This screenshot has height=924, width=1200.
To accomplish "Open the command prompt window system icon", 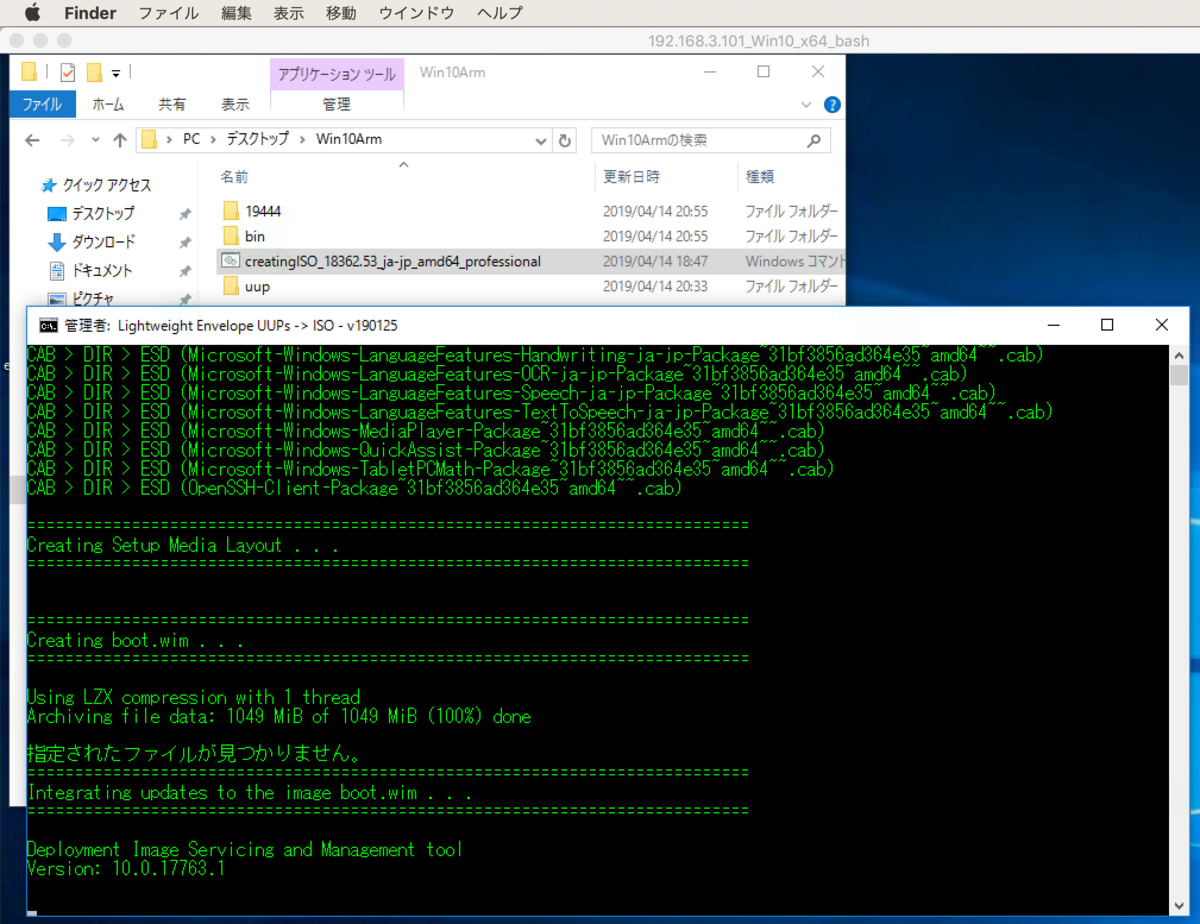I will pos(47,325).
